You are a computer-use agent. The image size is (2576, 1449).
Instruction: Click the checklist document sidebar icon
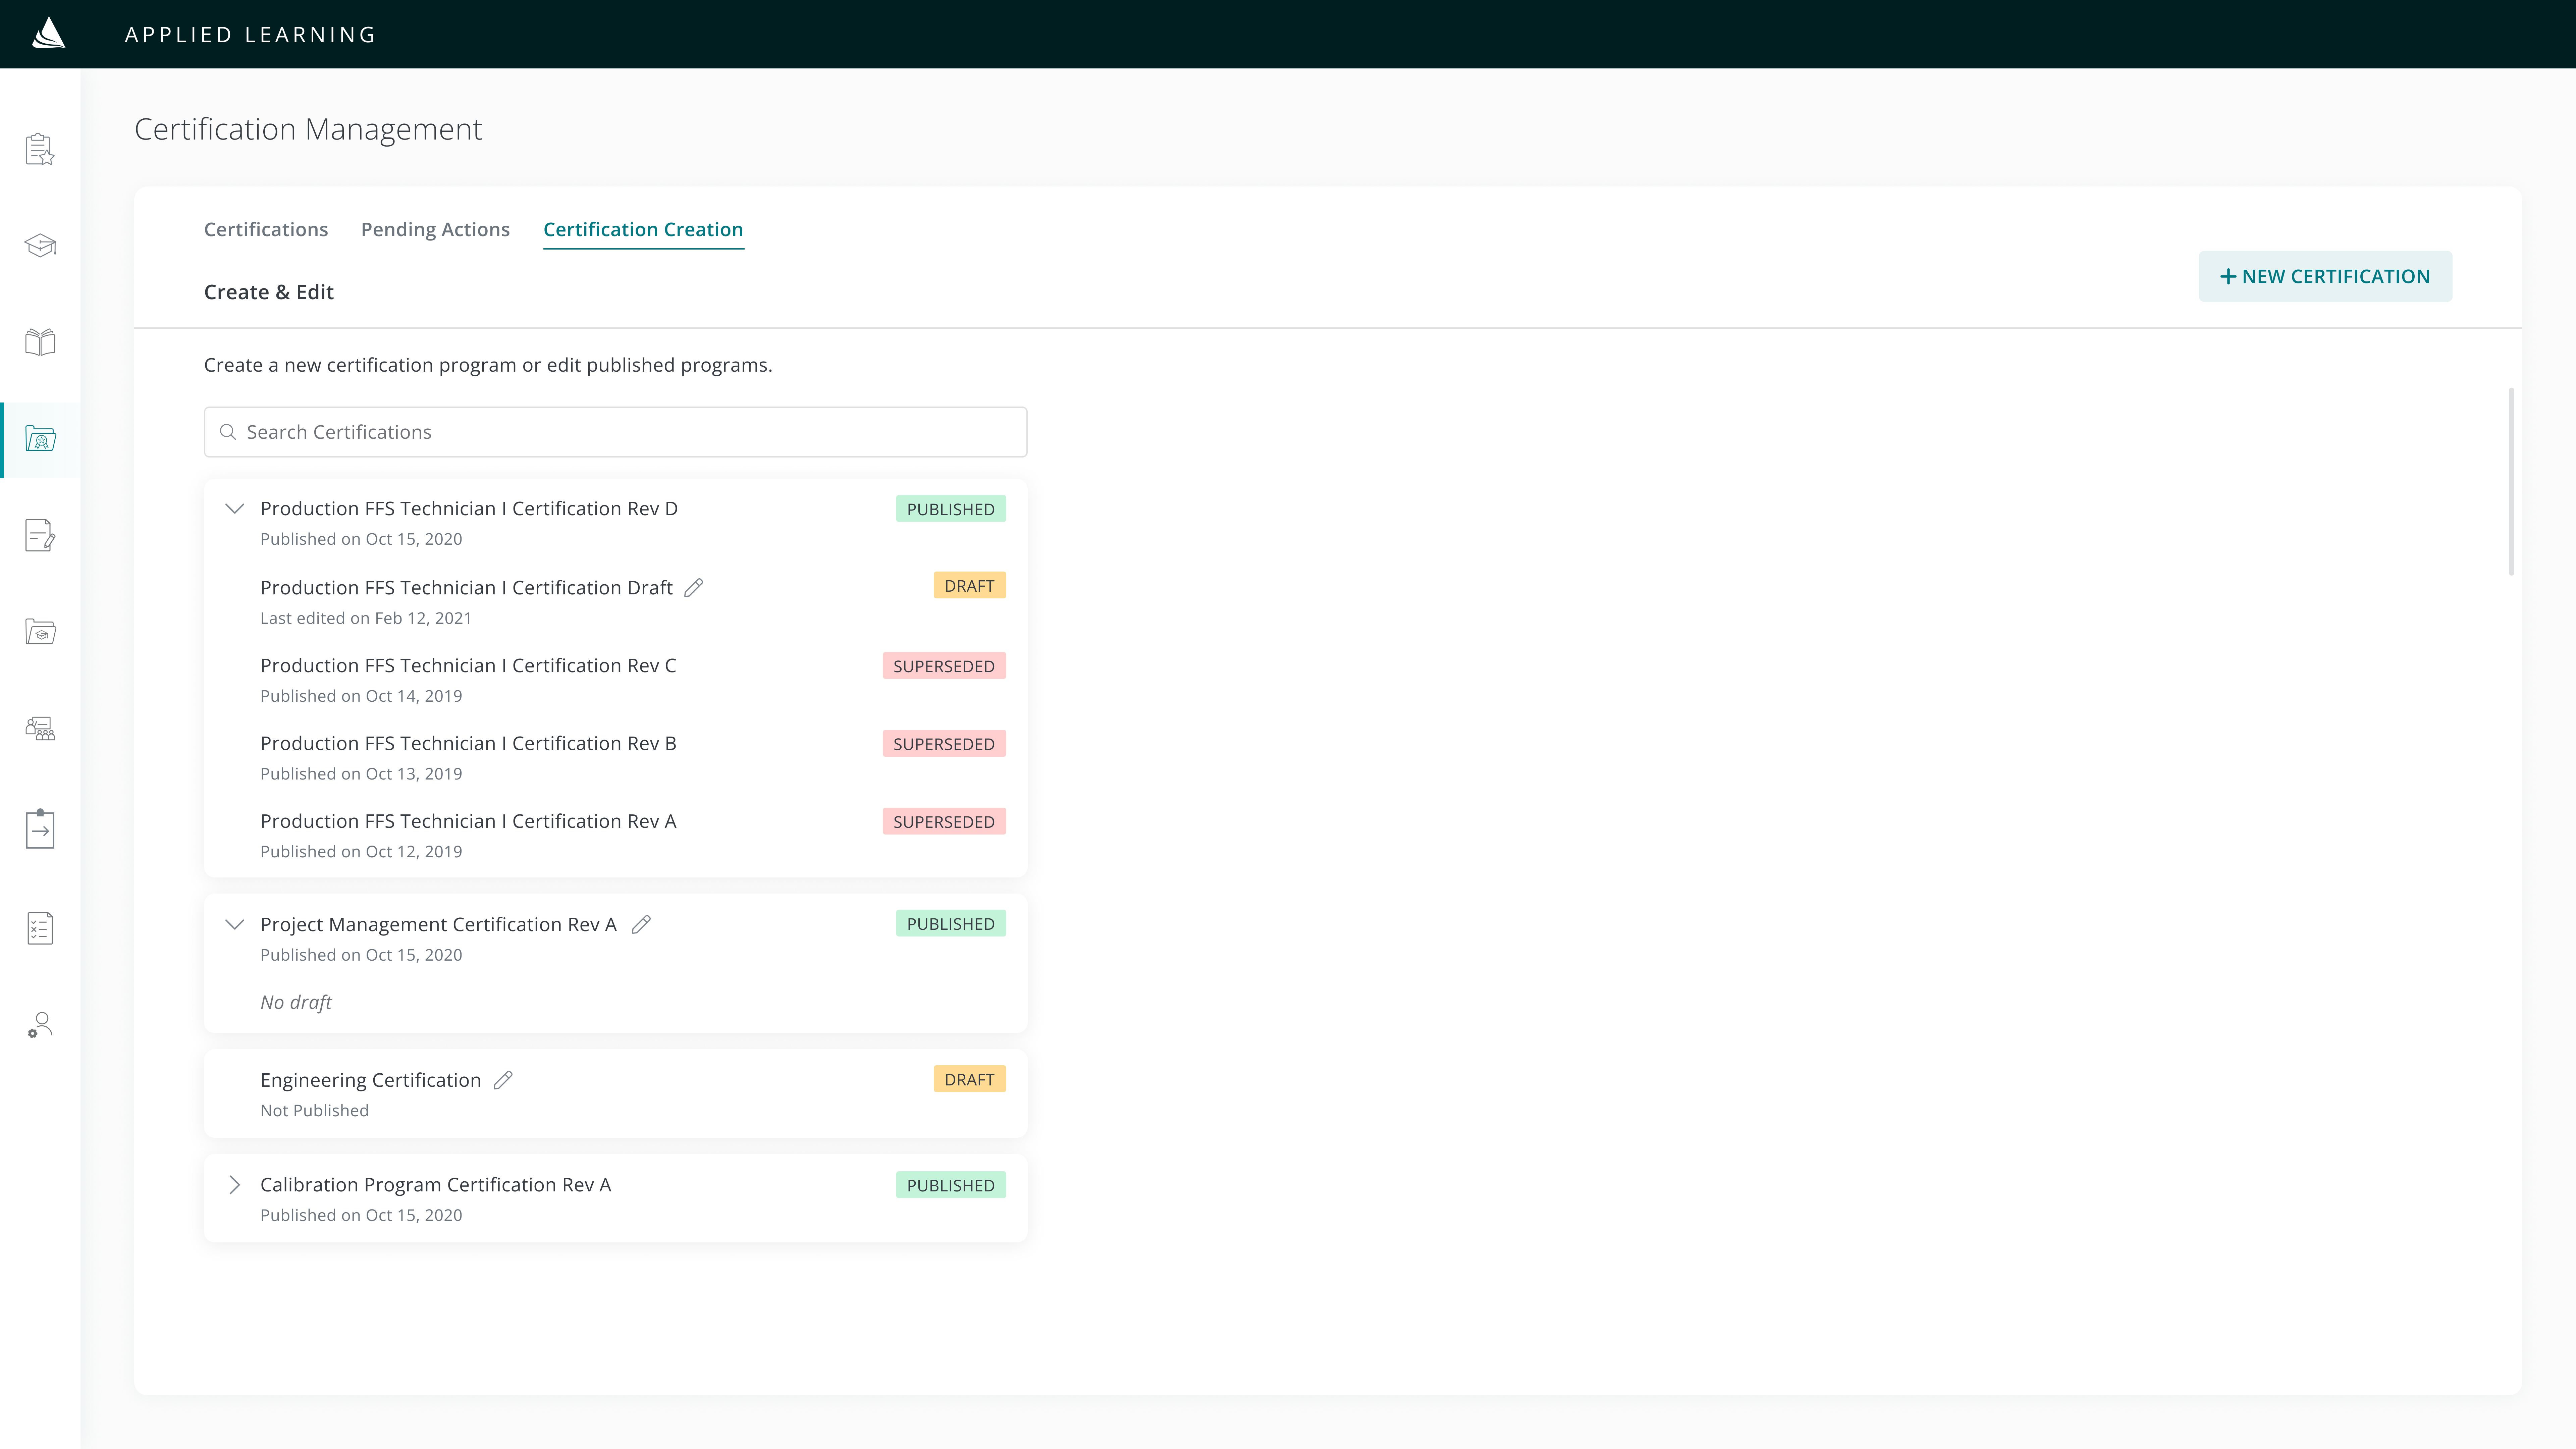[40, 928]
